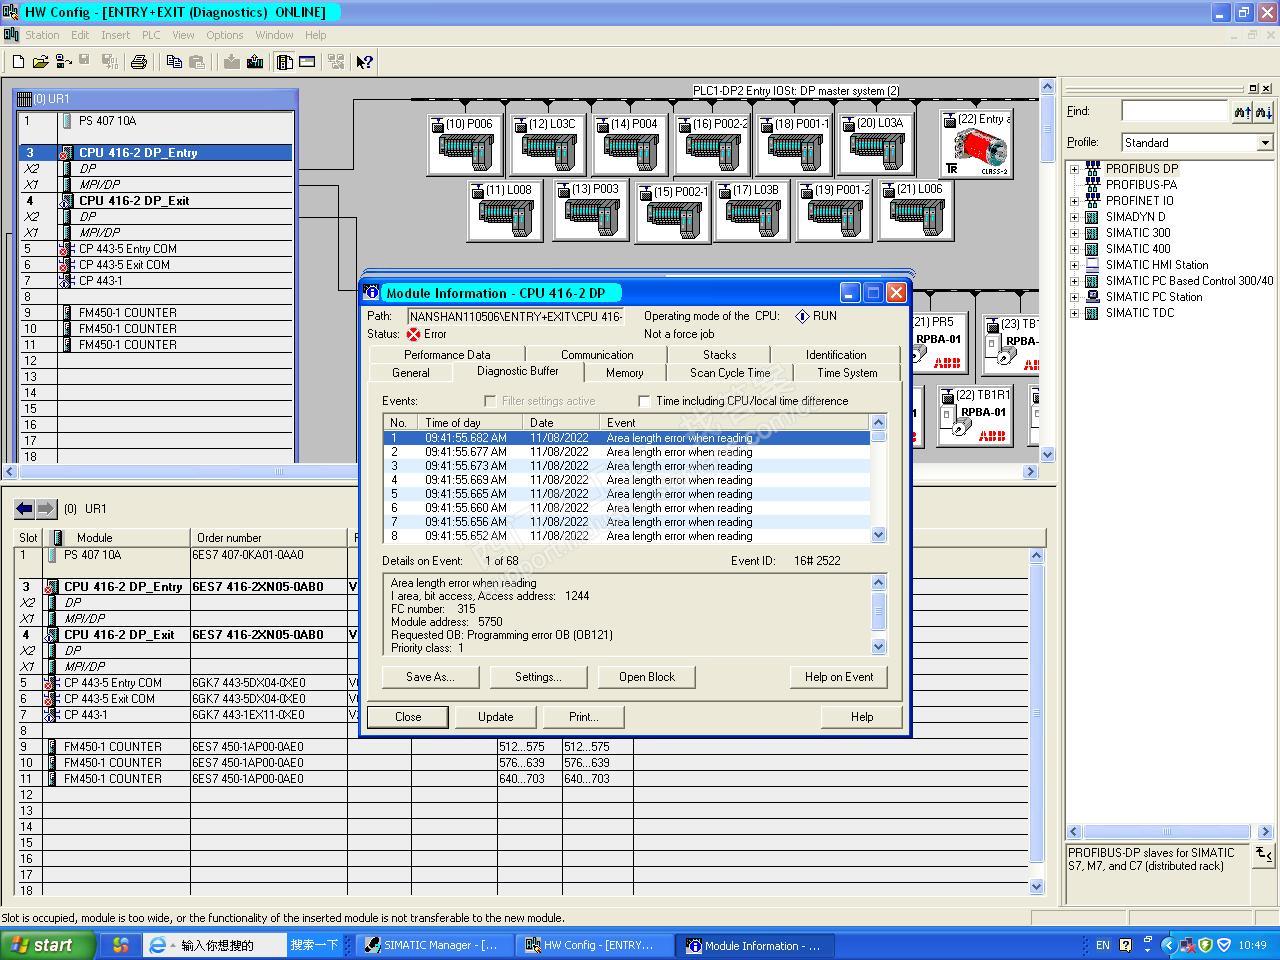Open the PLC menu
Screen dimensions: 1280x960
(151, 35)
